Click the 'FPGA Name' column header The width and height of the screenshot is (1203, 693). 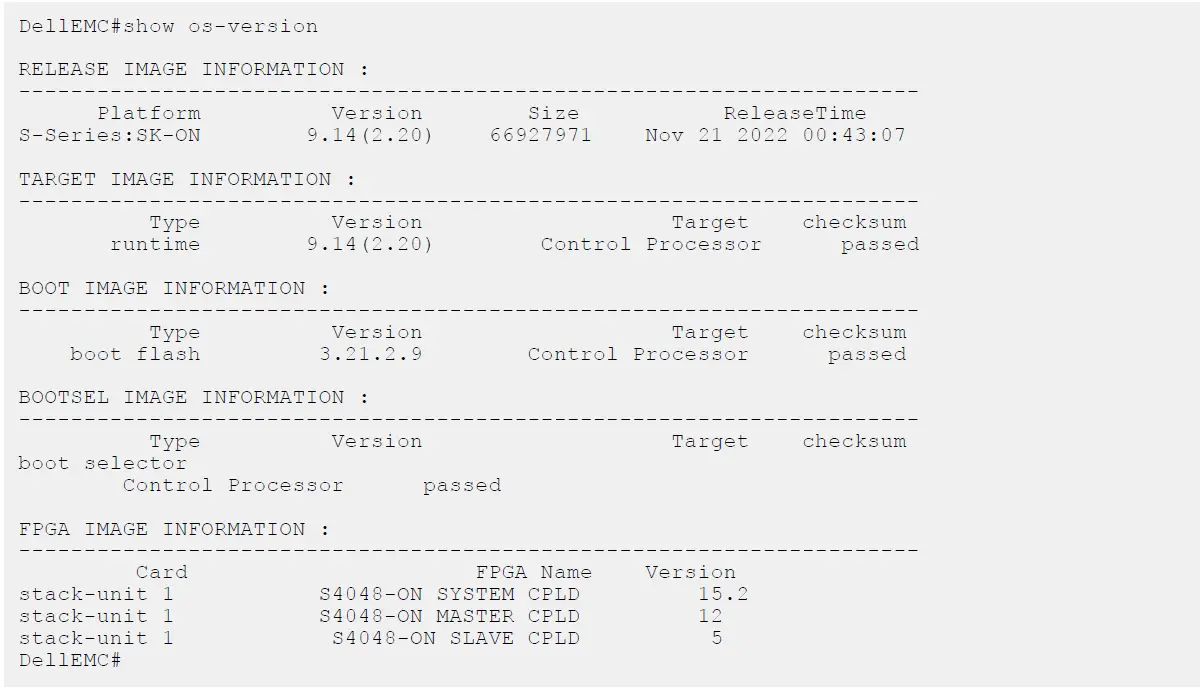click(533, 573)
